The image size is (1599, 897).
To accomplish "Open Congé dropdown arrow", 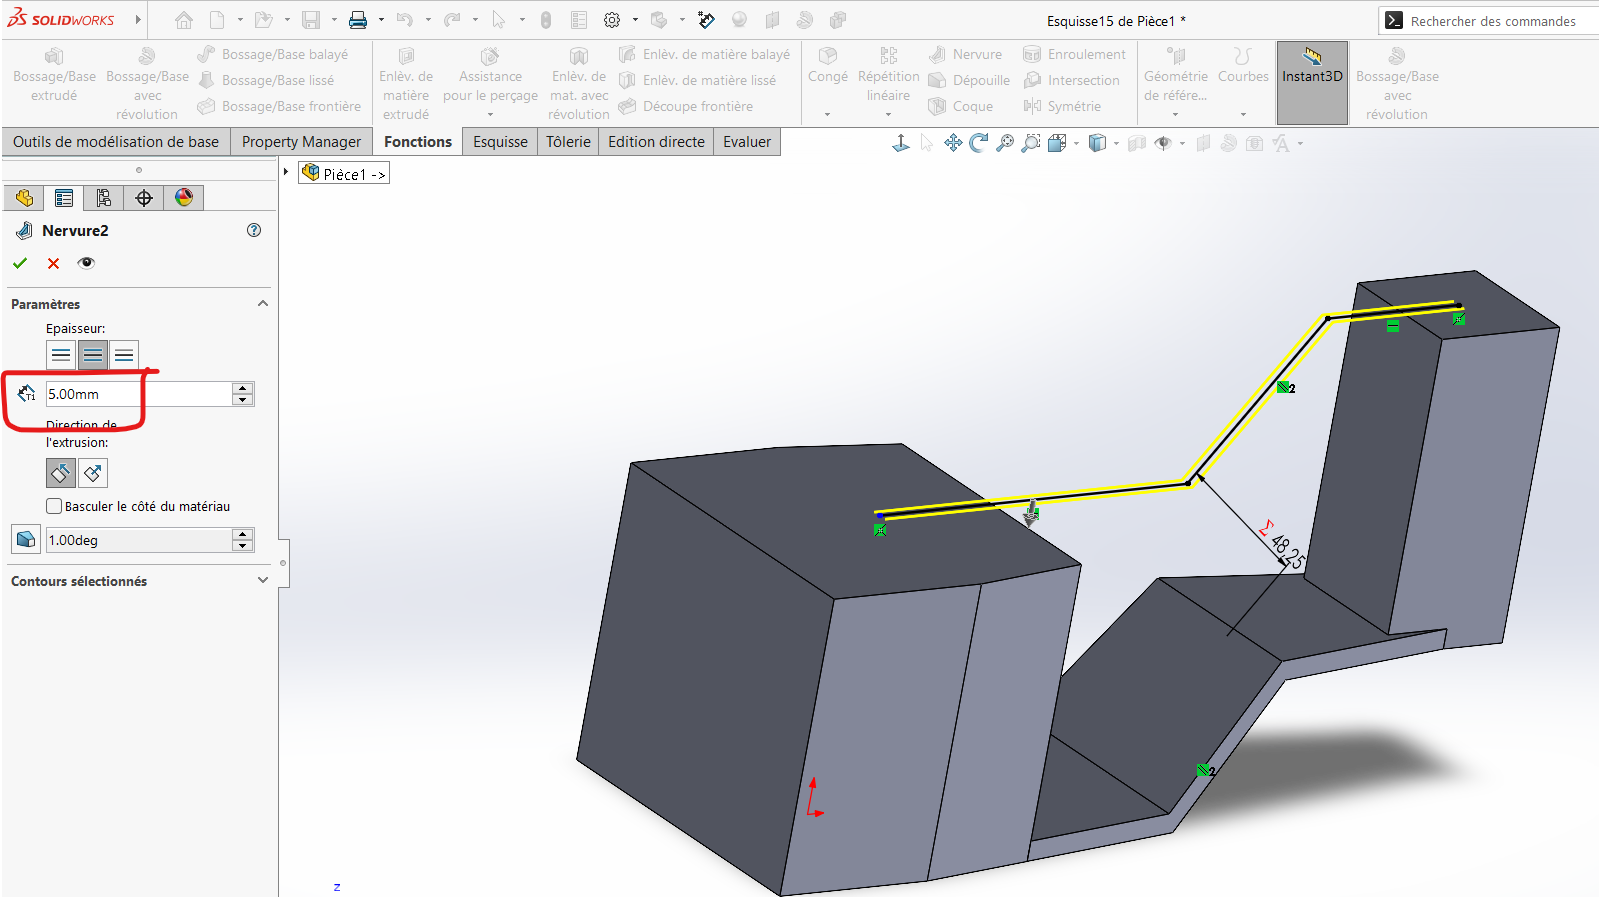I will pos(827,114).
